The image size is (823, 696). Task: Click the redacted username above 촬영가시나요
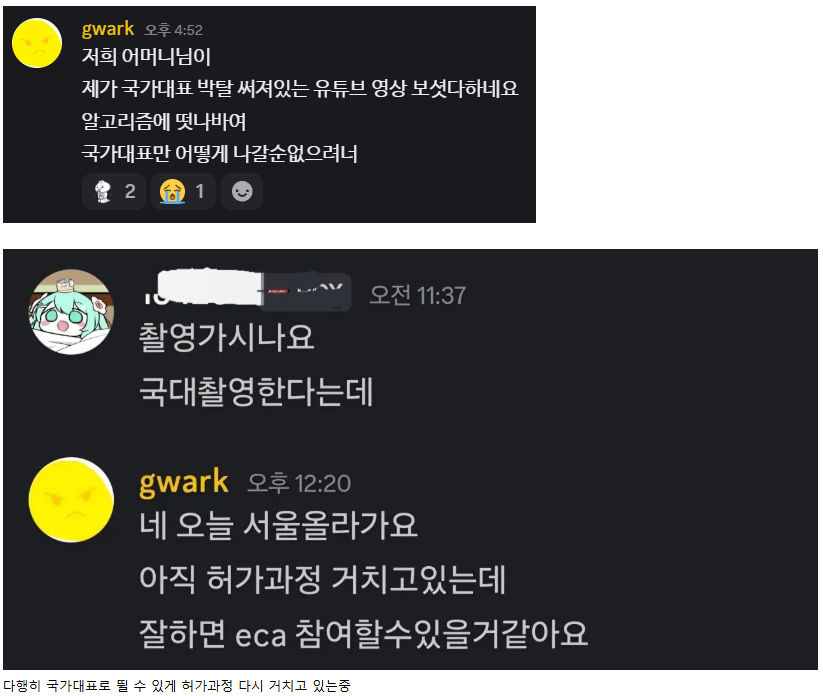(246, 290)
